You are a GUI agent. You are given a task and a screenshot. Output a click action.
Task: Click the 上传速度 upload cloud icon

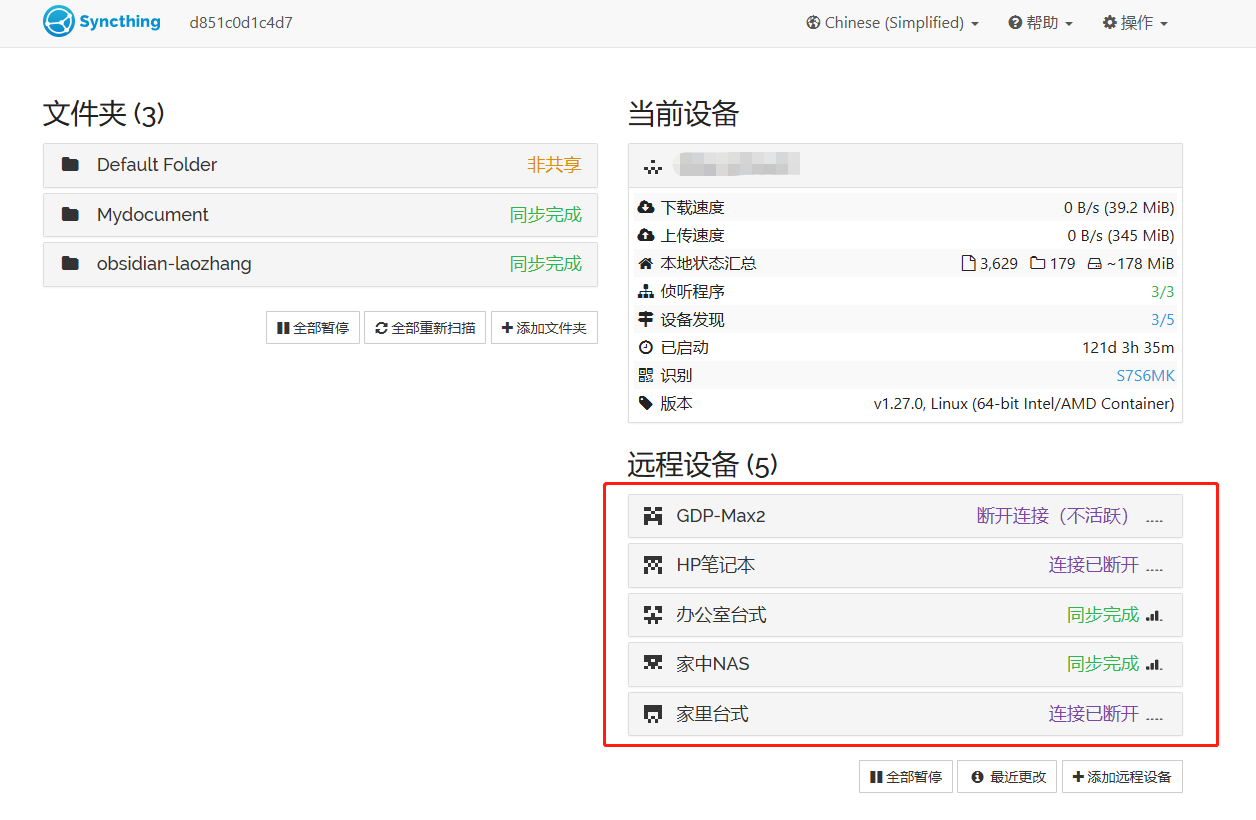click(x=646, y=236)
